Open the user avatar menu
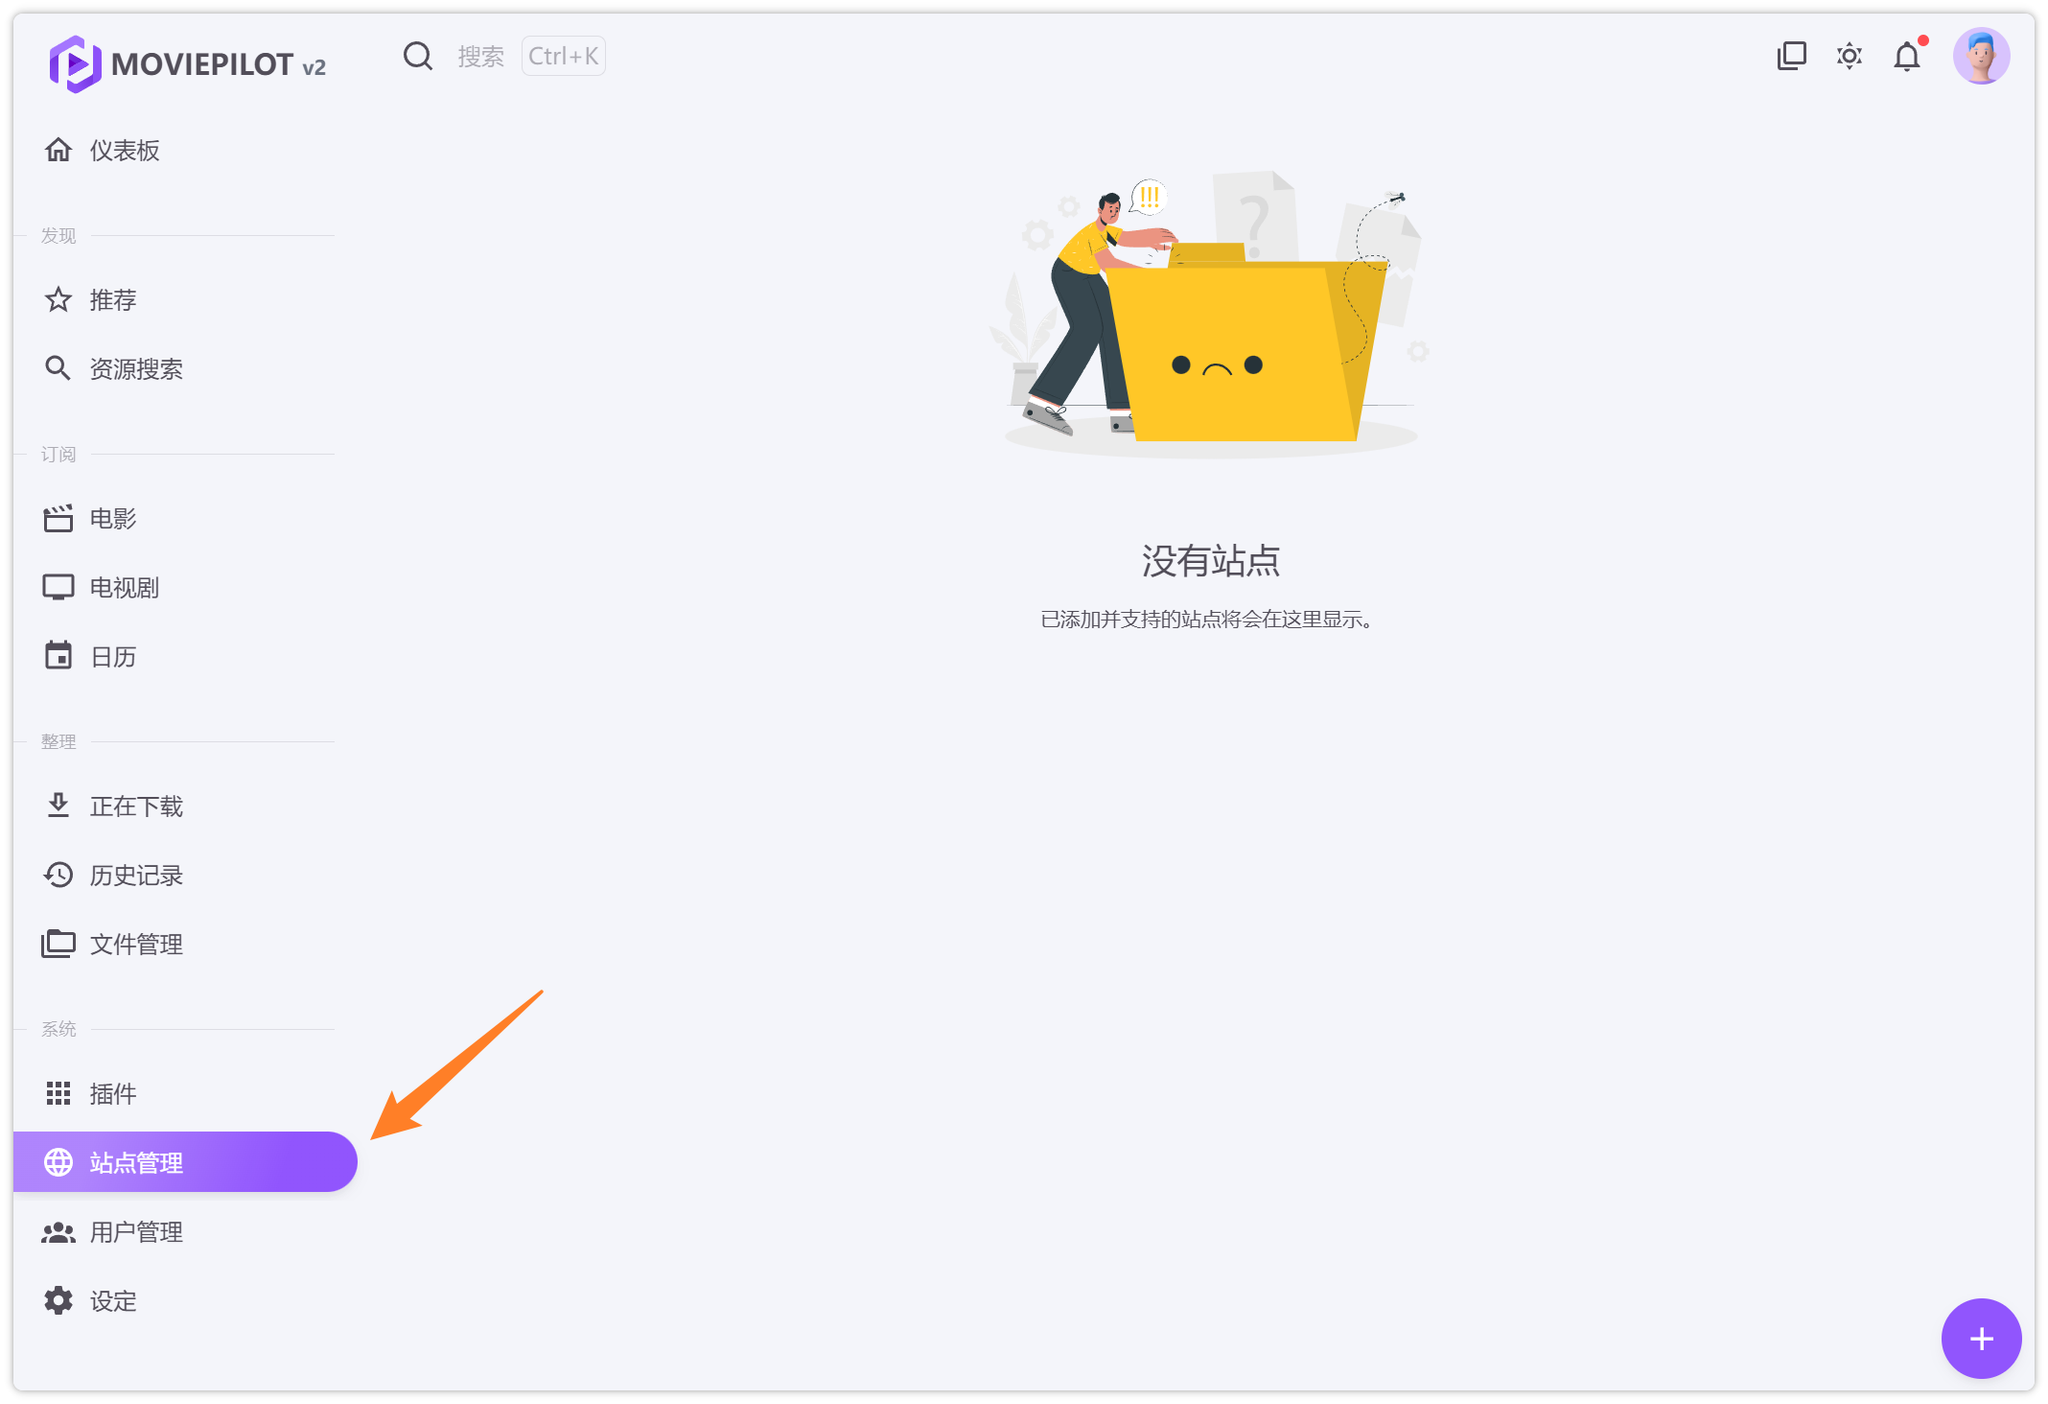The height and width of the screenshot is (1404, 2048). 1980,56
